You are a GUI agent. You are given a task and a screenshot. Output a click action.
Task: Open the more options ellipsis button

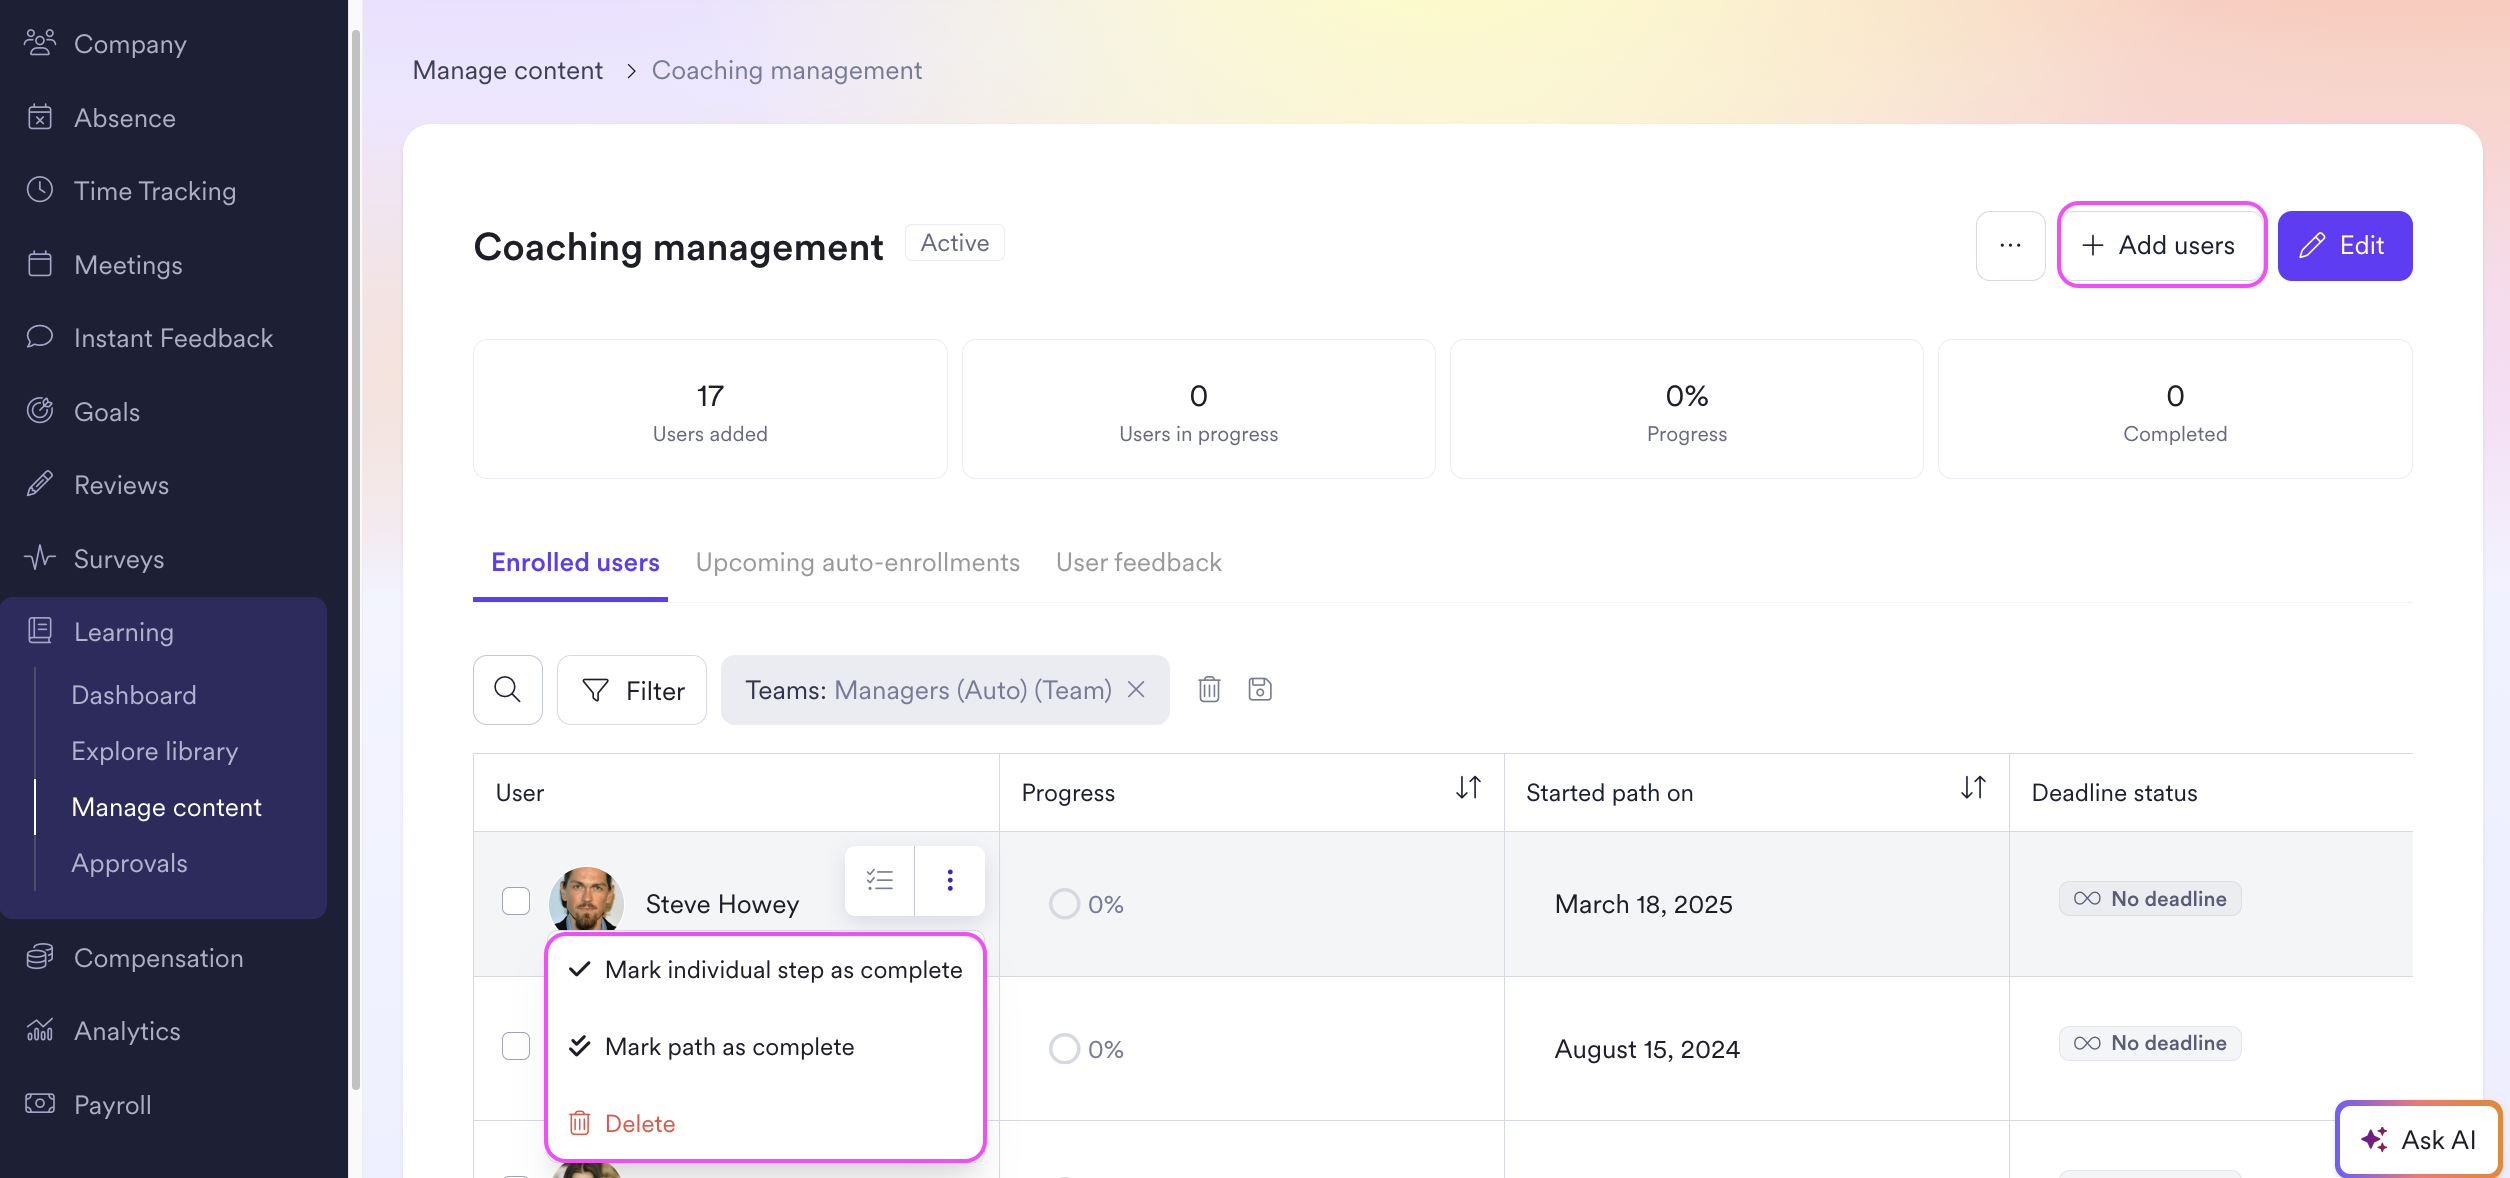click(x=2010, y=246)
